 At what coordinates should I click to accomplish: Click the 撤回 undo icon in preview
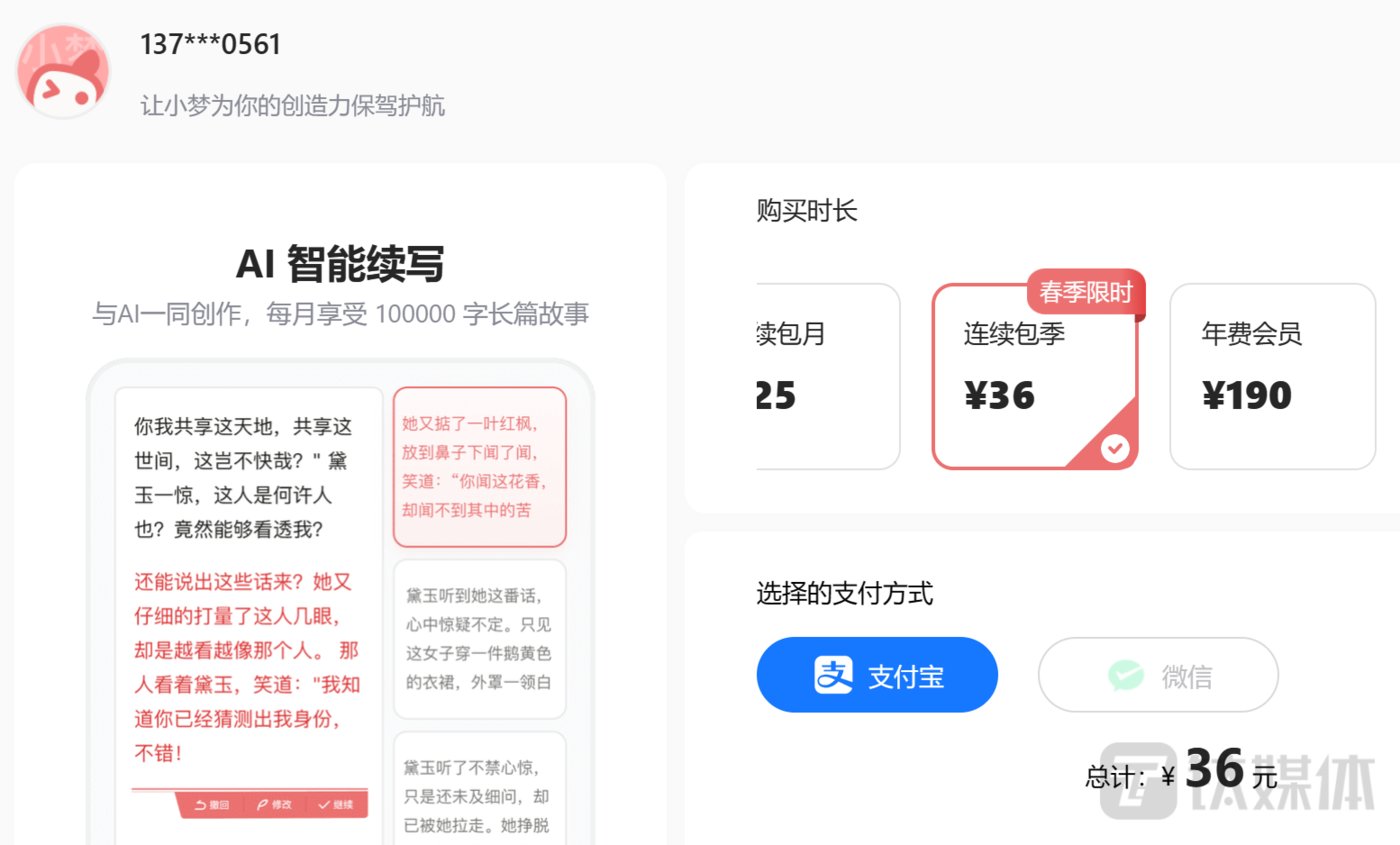pyautogui.click(x=201, y=805)
